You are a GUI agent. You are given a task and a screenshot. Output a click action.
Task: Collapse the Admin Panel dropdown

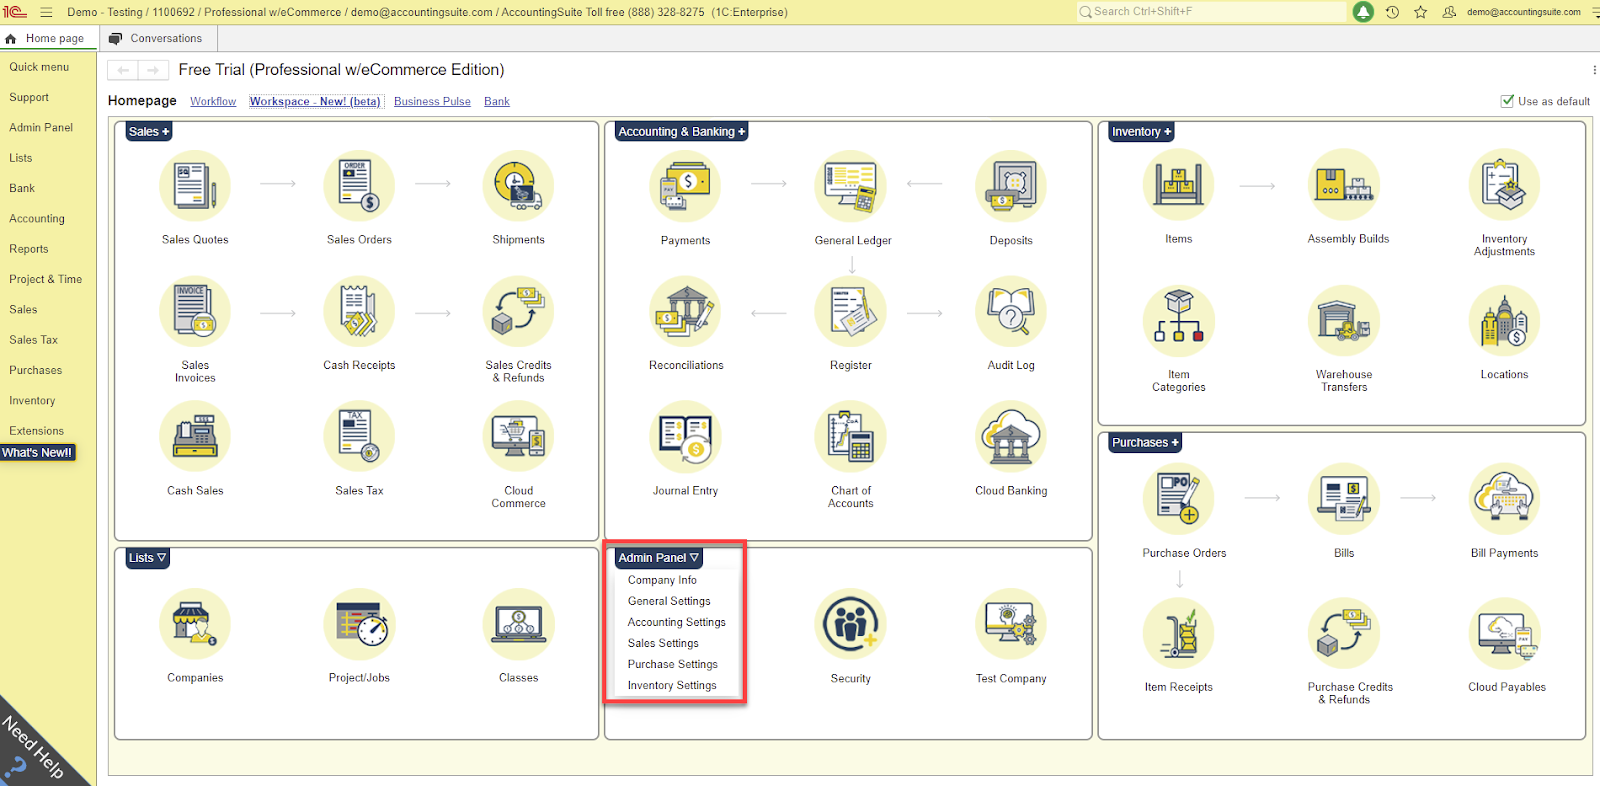pyautogui.click(x=659, y=558)
